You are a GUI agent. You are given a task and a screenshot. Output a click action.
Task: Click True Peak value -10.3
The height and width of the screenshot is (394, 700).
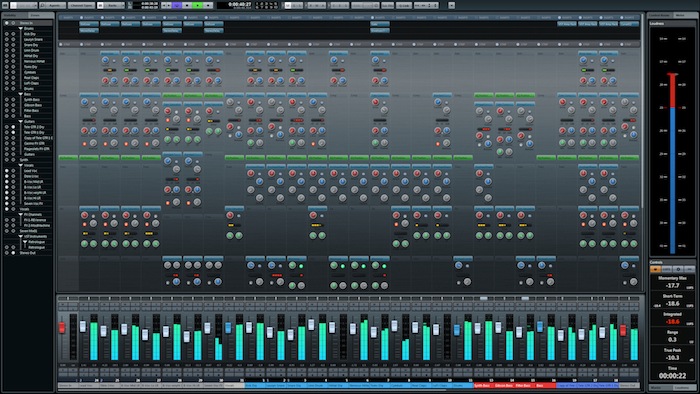pyautogui.click(x=672, y=358)
